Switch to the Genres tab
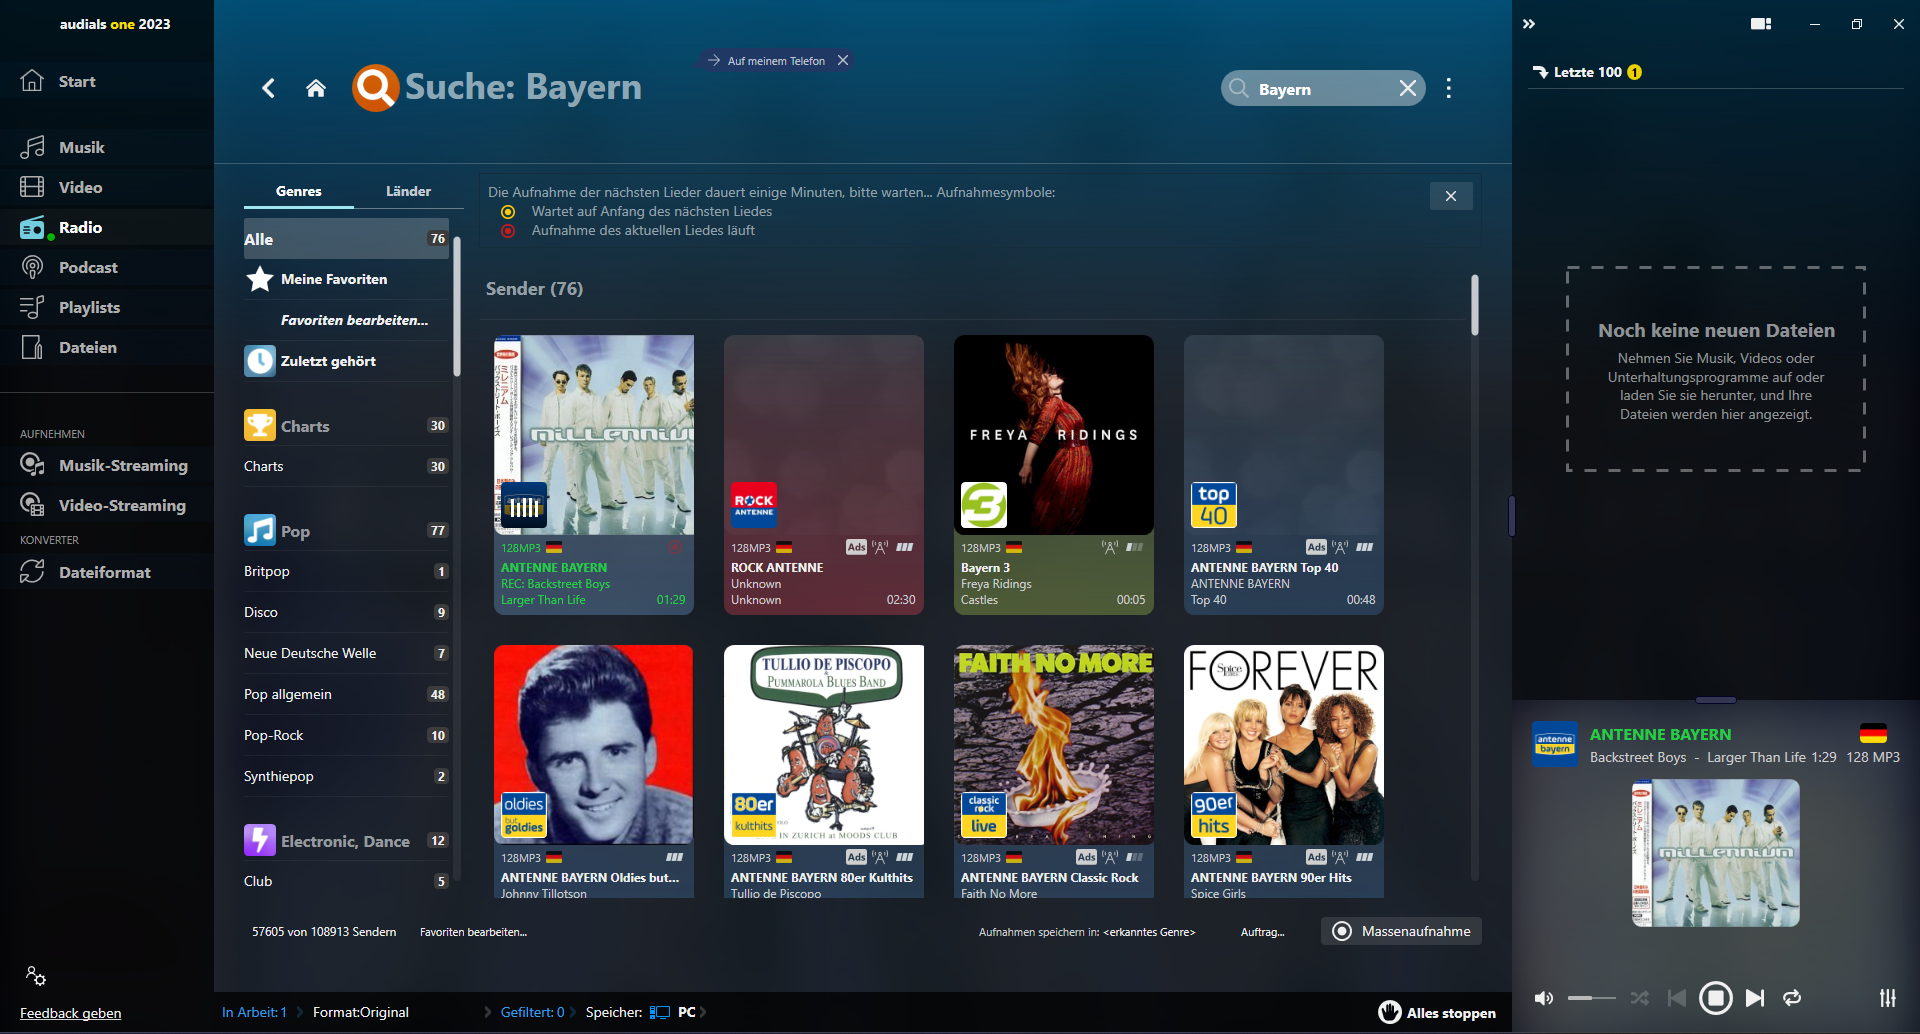This screenshot has height=1034, width=1920. (298, 191)
